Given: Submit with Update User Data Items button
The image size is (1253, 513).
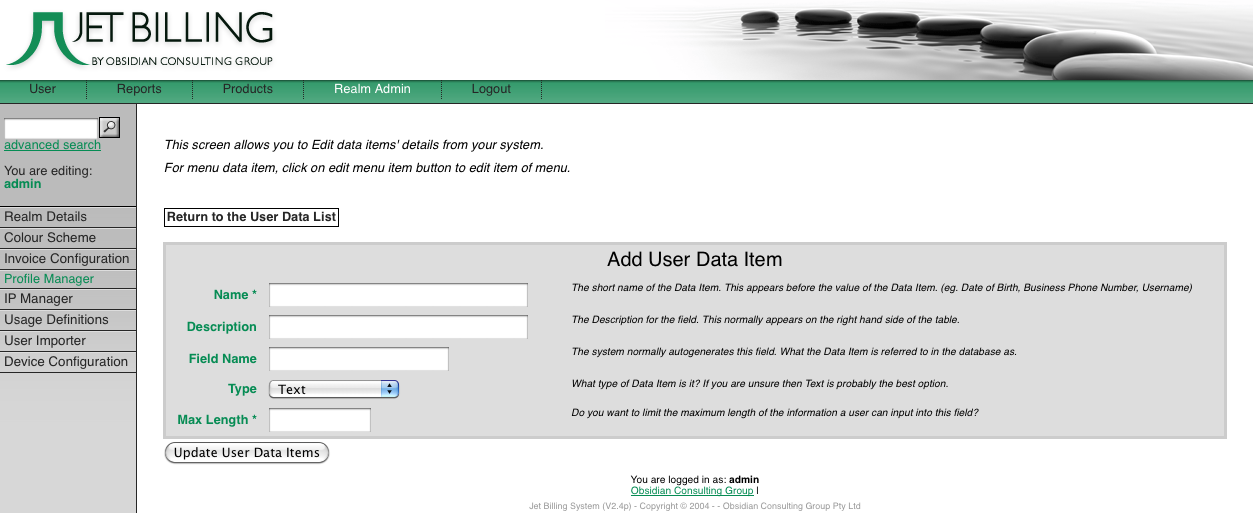Looking at the screenshot, I should (247, 453).
